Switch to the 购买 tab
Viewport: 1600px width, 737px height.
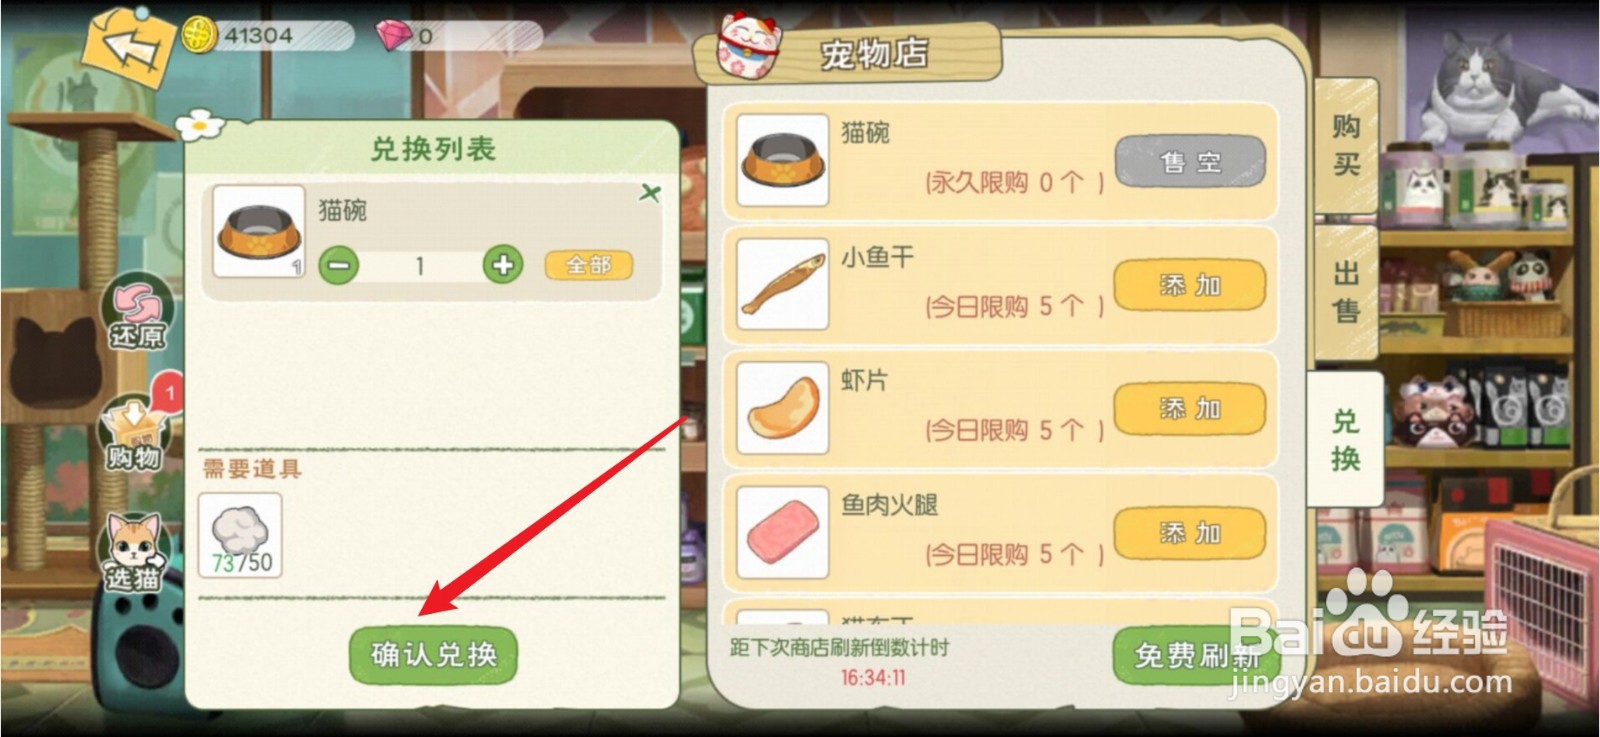tap(1346, 144)
